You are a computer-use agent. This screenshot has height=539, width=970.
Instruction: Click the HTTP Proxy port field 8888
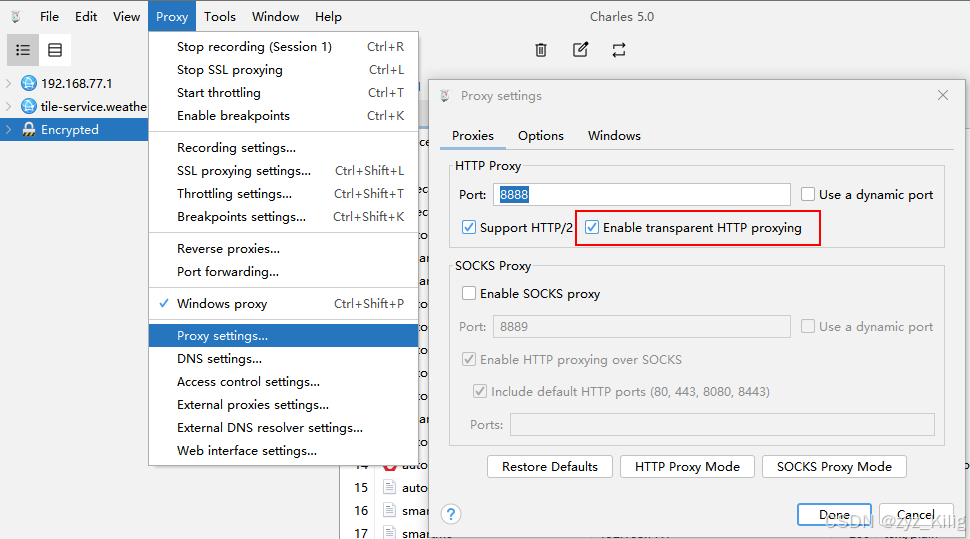click(642, 194)
